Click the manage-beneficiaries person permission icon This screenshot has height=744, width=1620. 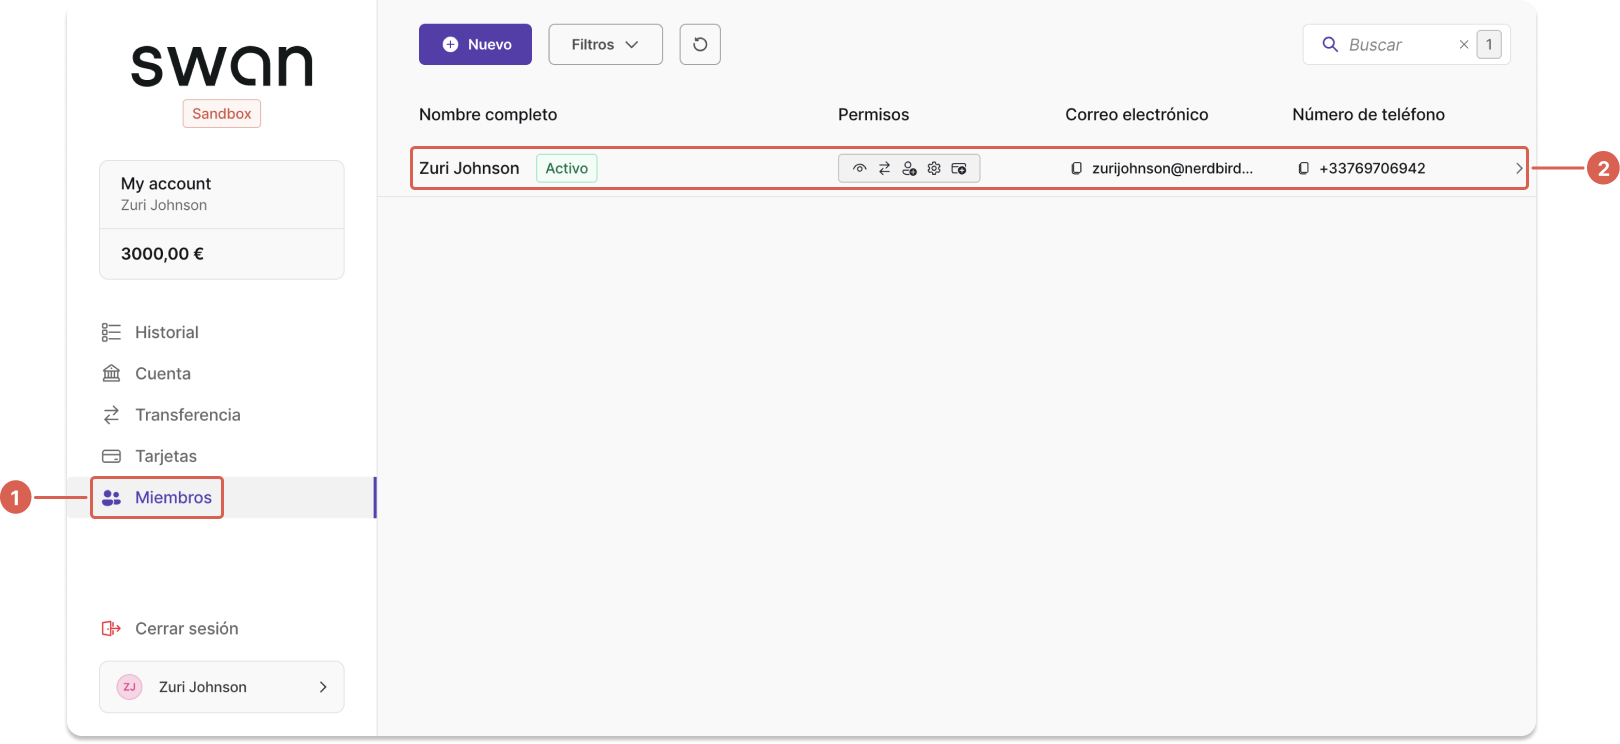click(x=909, y=168)
